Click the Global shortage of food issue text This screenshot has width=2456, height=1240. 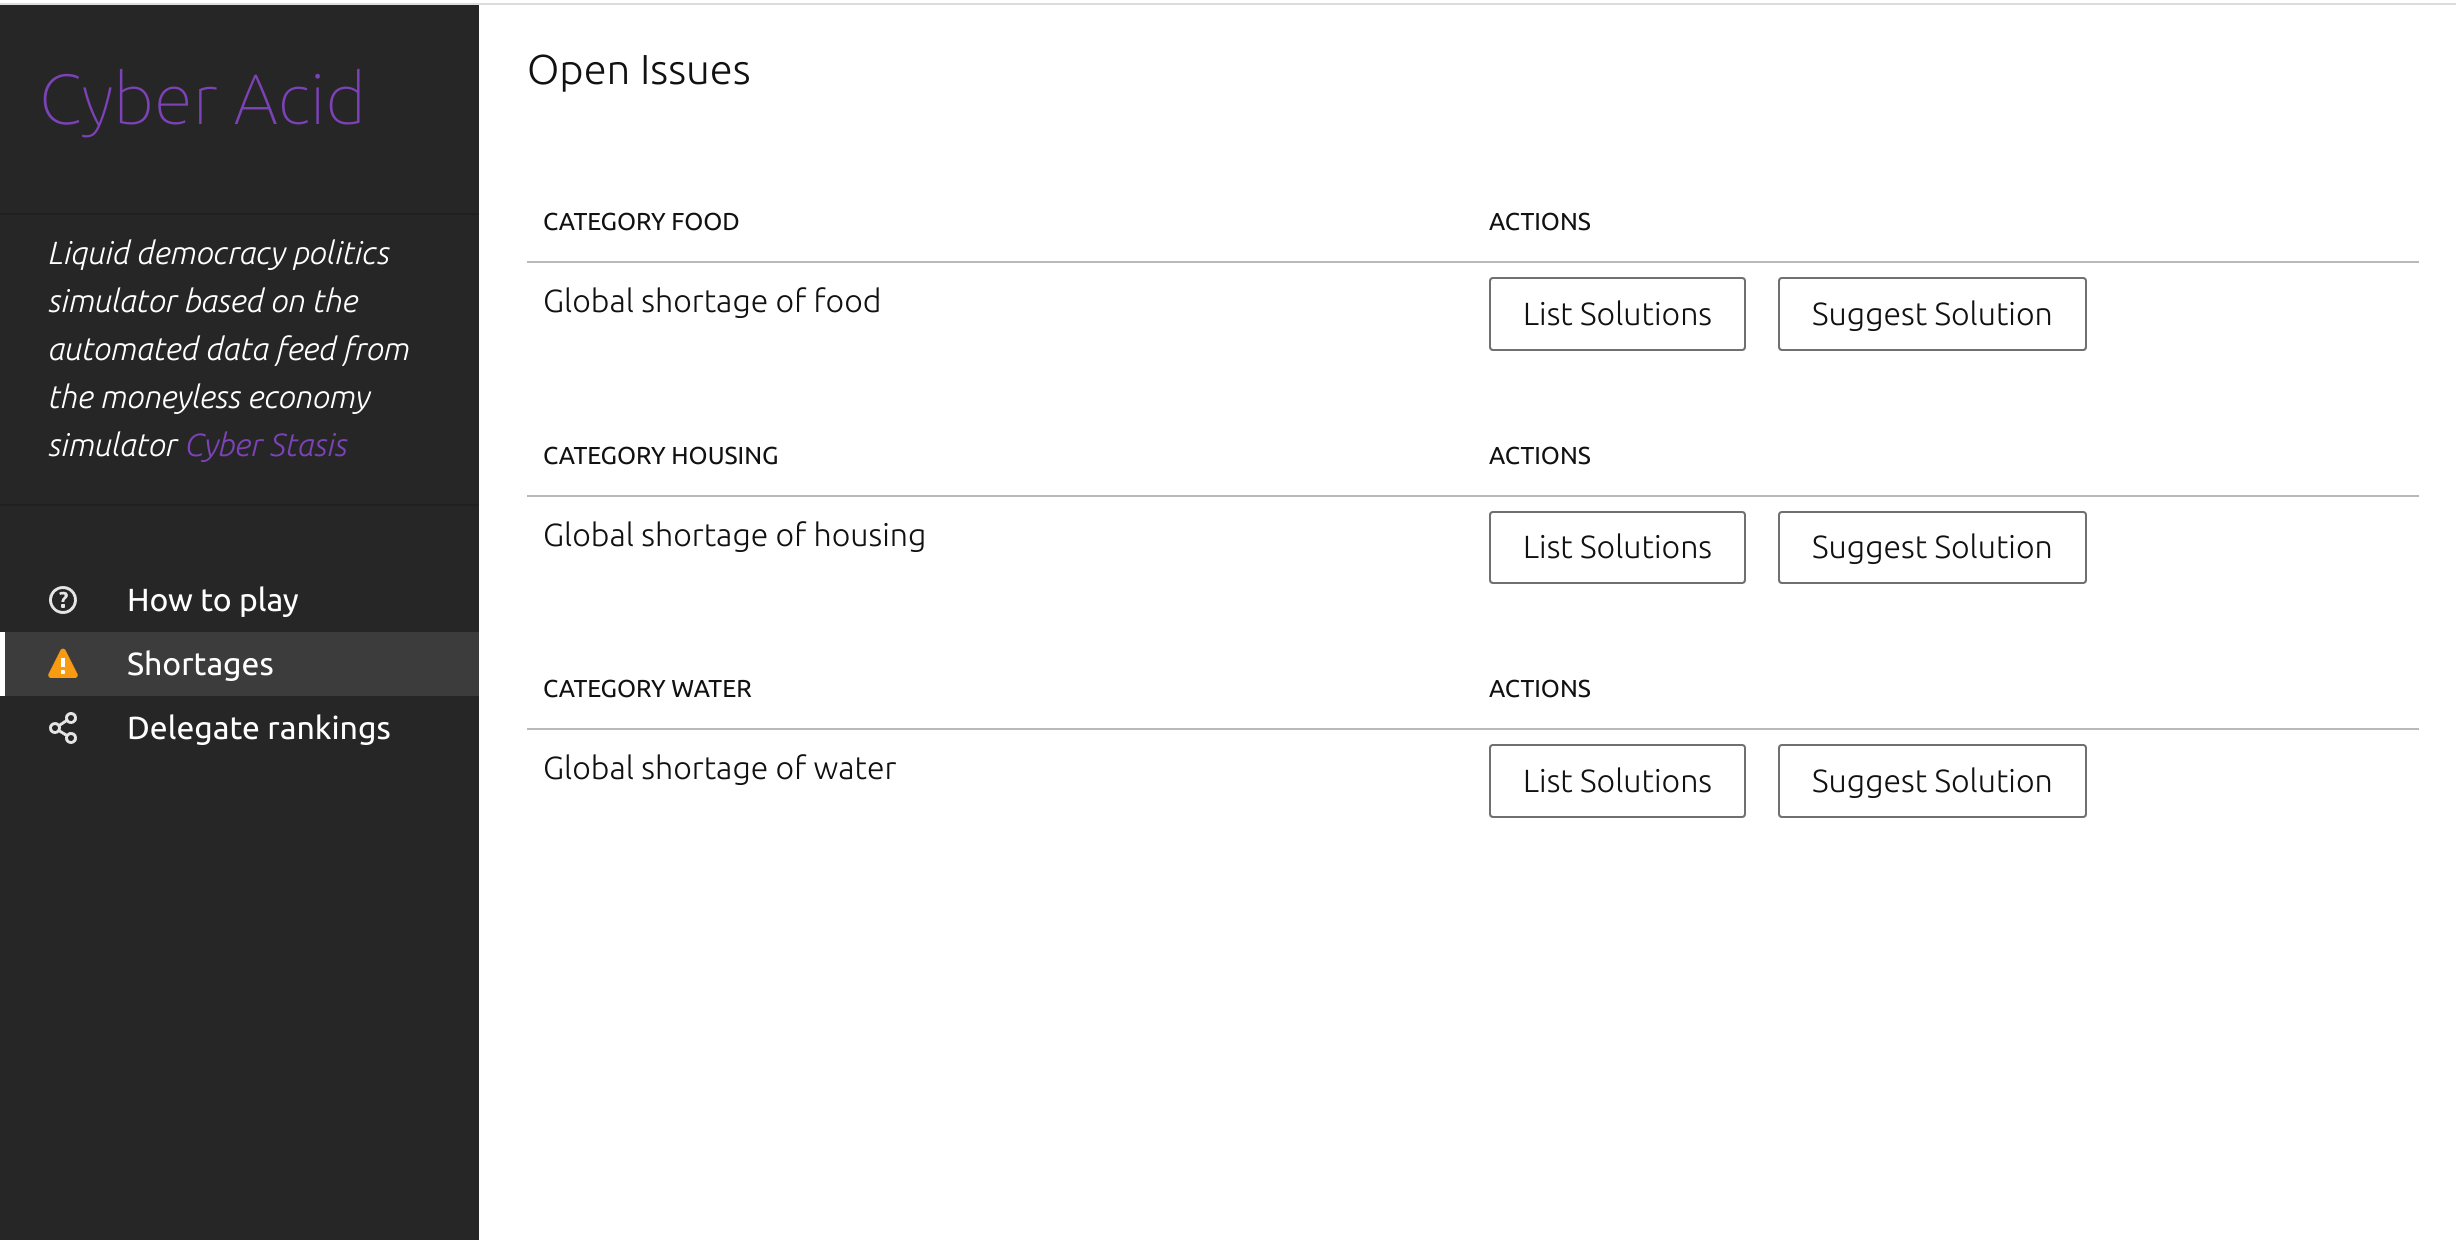(x=711, y=301)
